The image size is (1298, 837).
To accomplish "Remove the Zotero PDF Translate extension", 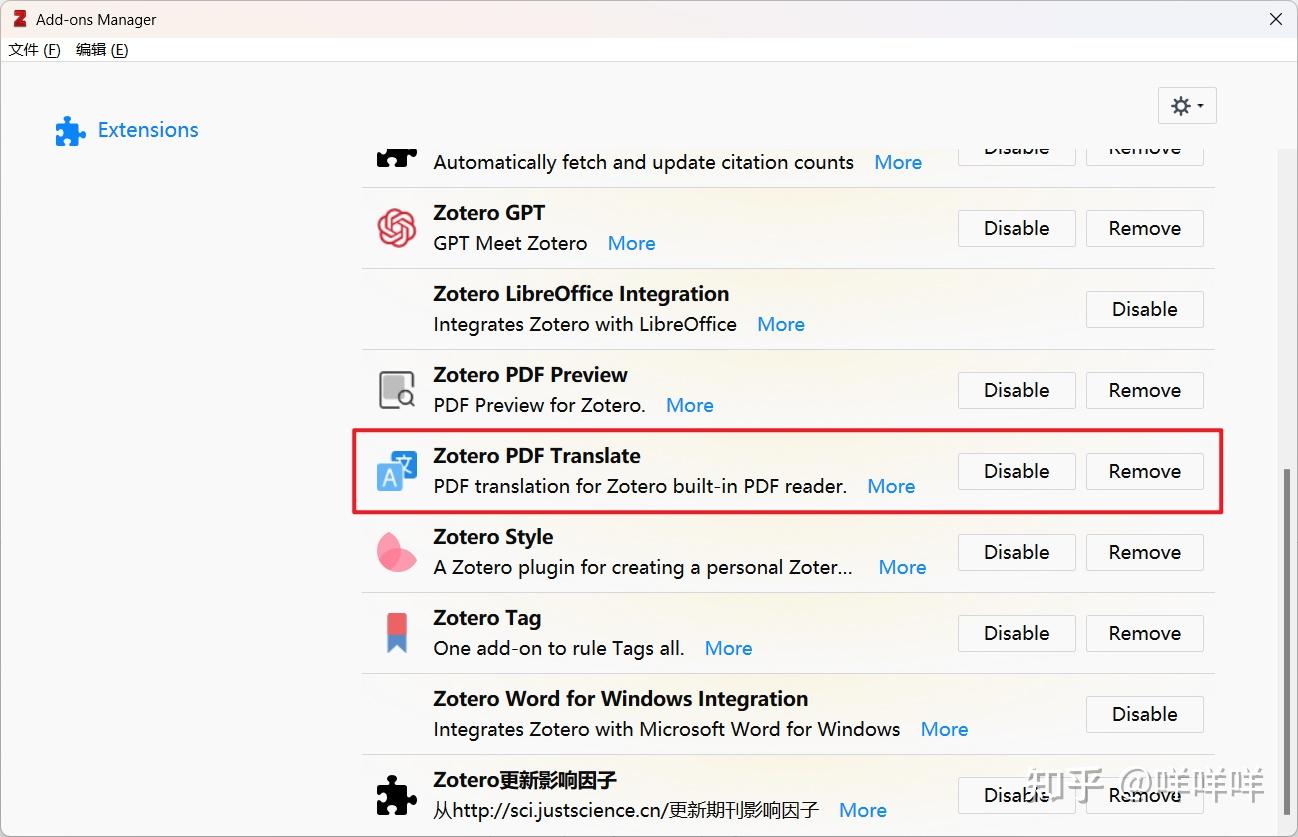I will (1145, 471).
